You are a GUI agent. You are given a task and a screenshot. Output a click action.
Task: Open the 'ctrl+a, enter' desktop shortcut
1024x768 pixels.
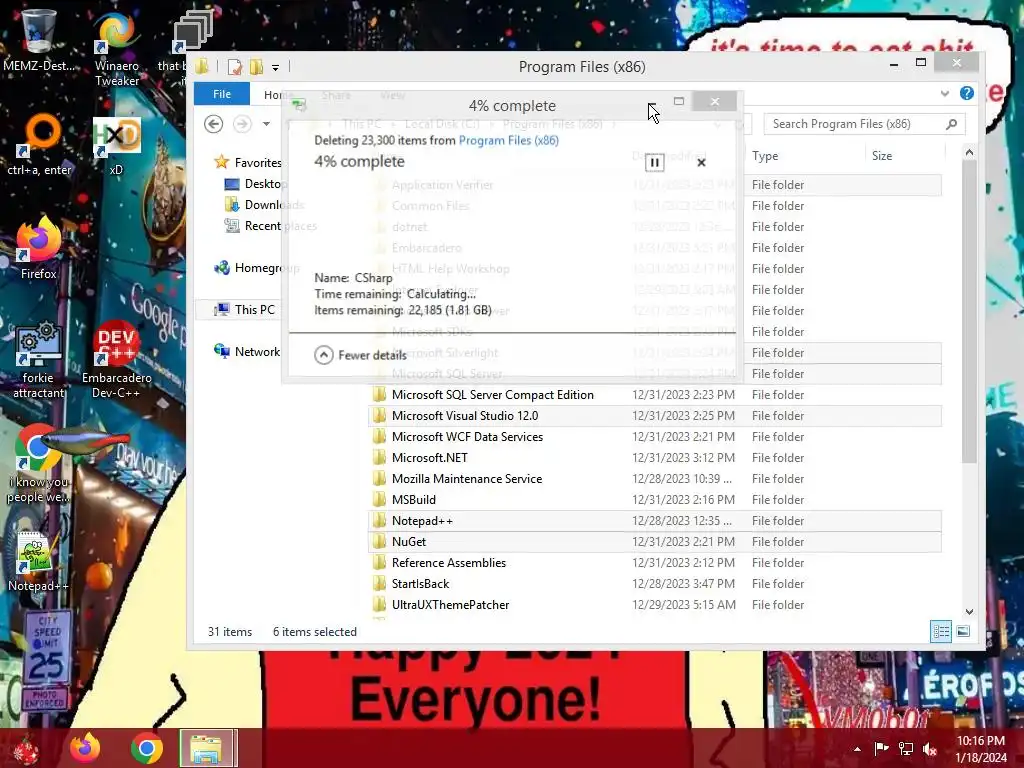pos(39,145)
